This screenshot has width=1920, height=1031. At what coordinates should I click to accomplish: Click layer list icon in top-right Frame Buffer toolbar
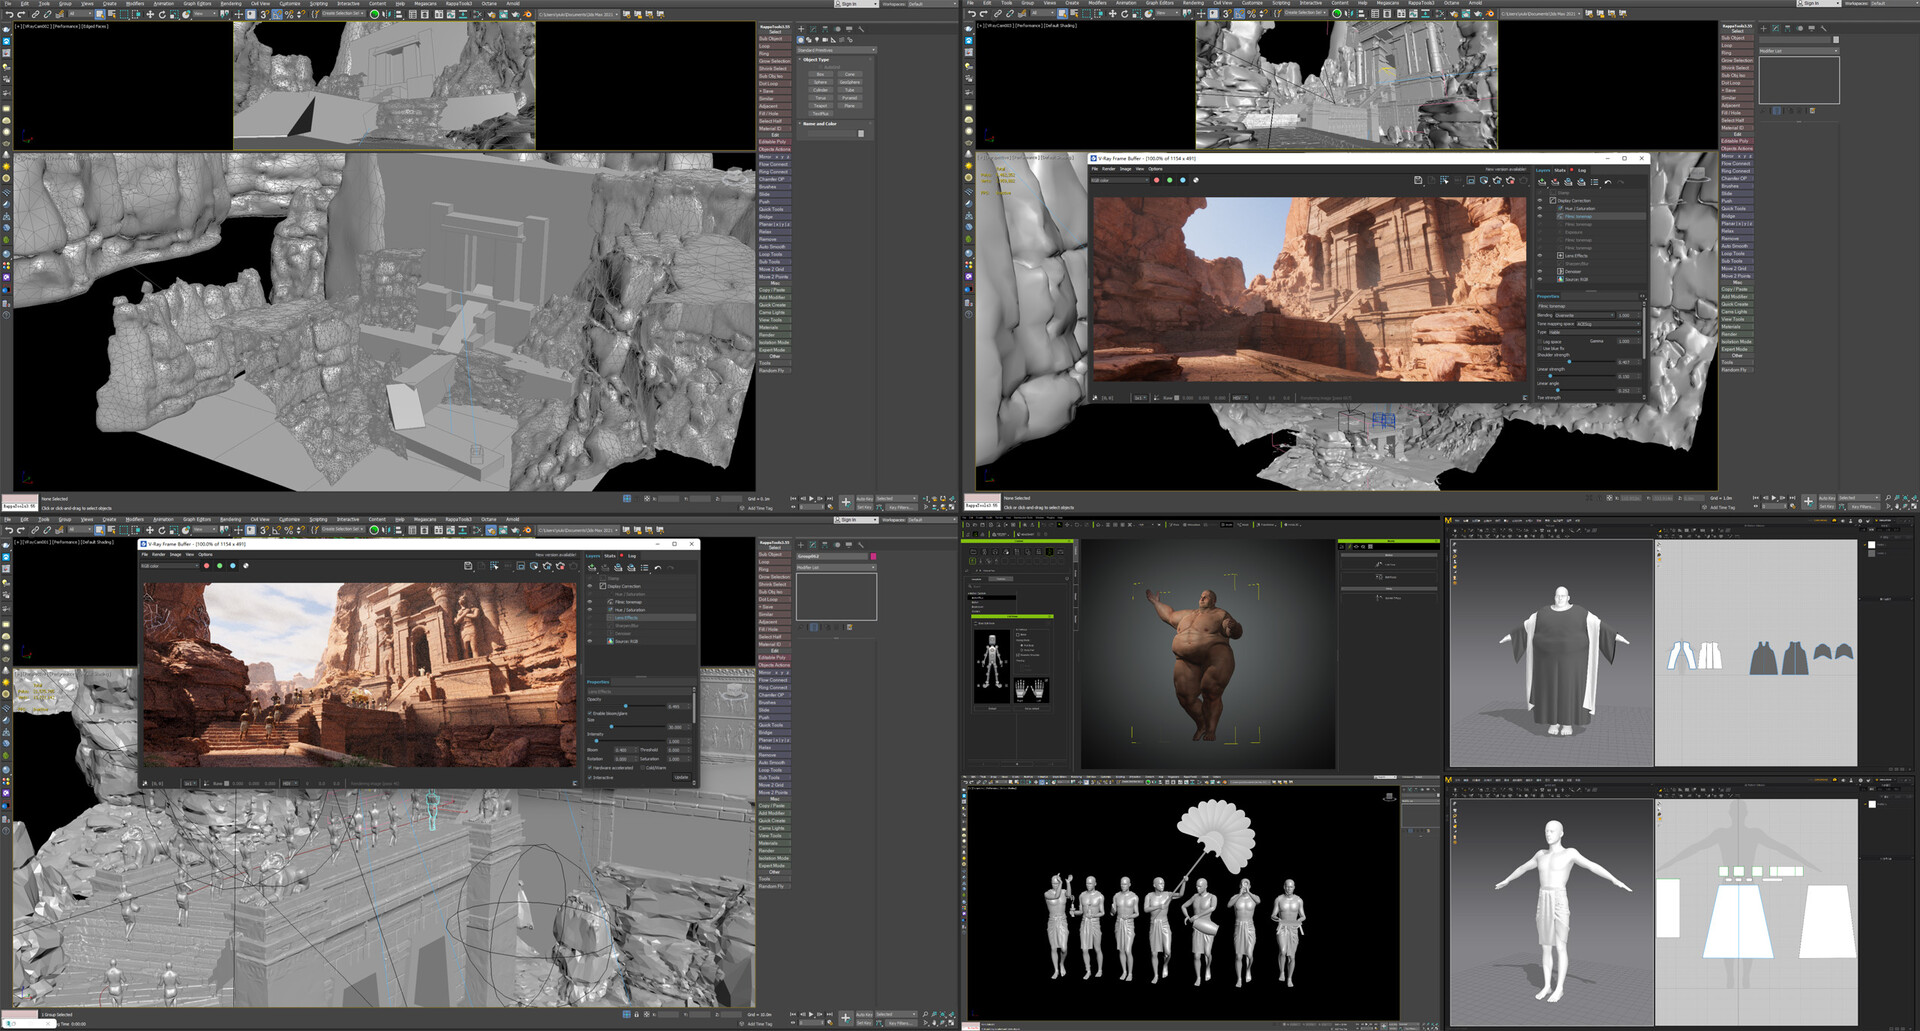click(1594, 181)
